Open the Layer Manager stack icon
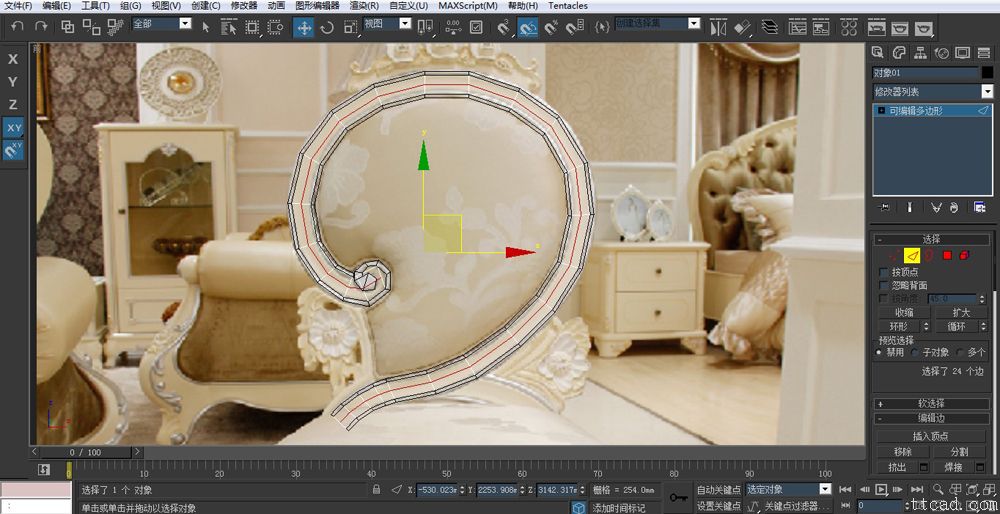 point(770,27)
